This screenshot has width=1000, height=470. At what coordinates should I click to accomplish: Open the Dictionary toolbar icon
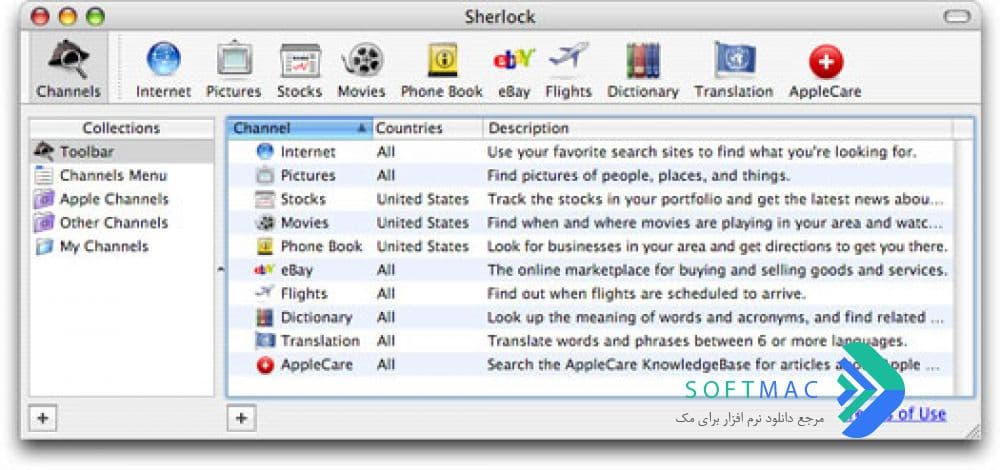643,70
